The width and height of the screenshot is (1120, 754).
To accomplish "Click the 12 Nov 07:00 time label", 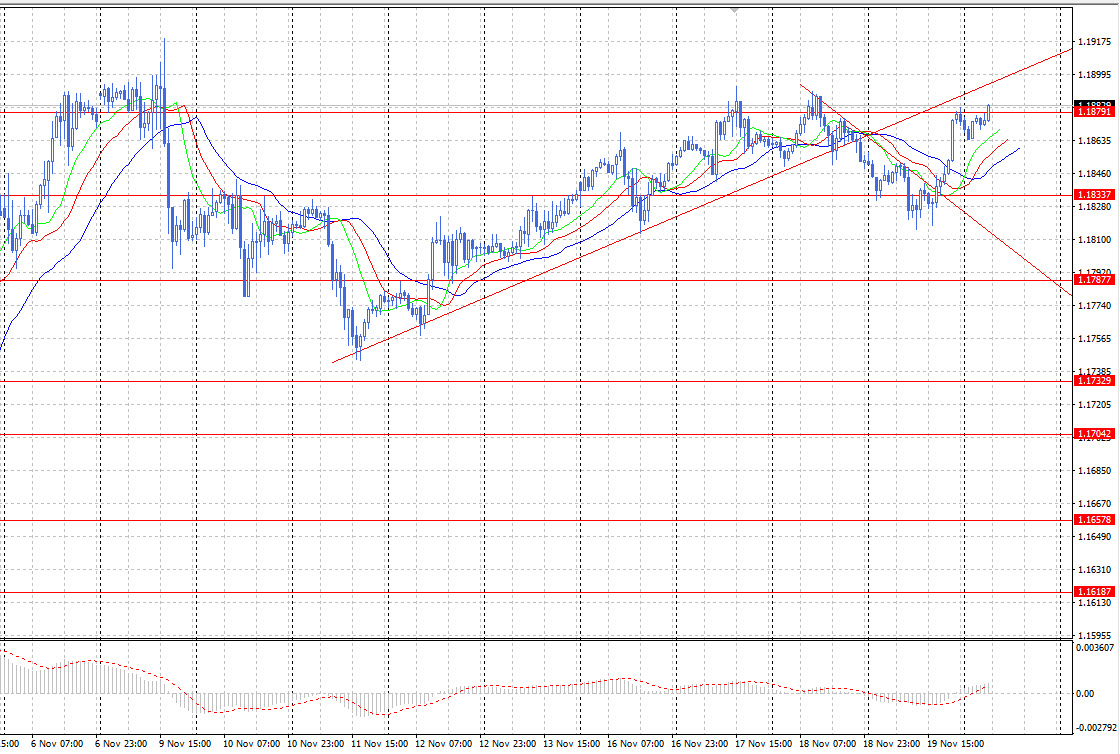I will tap(443, 743).
